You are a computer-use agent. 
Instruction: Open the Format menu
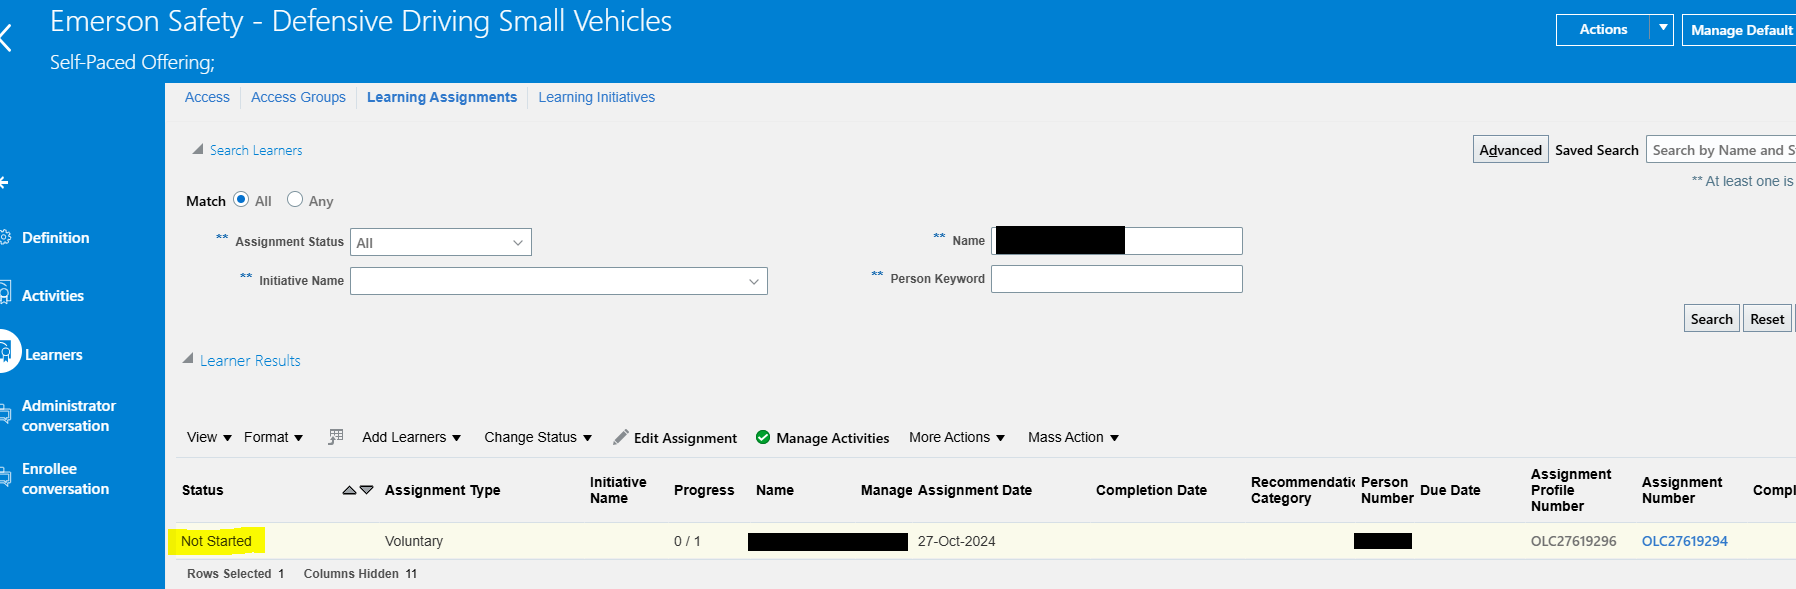(x=273, y=437)
